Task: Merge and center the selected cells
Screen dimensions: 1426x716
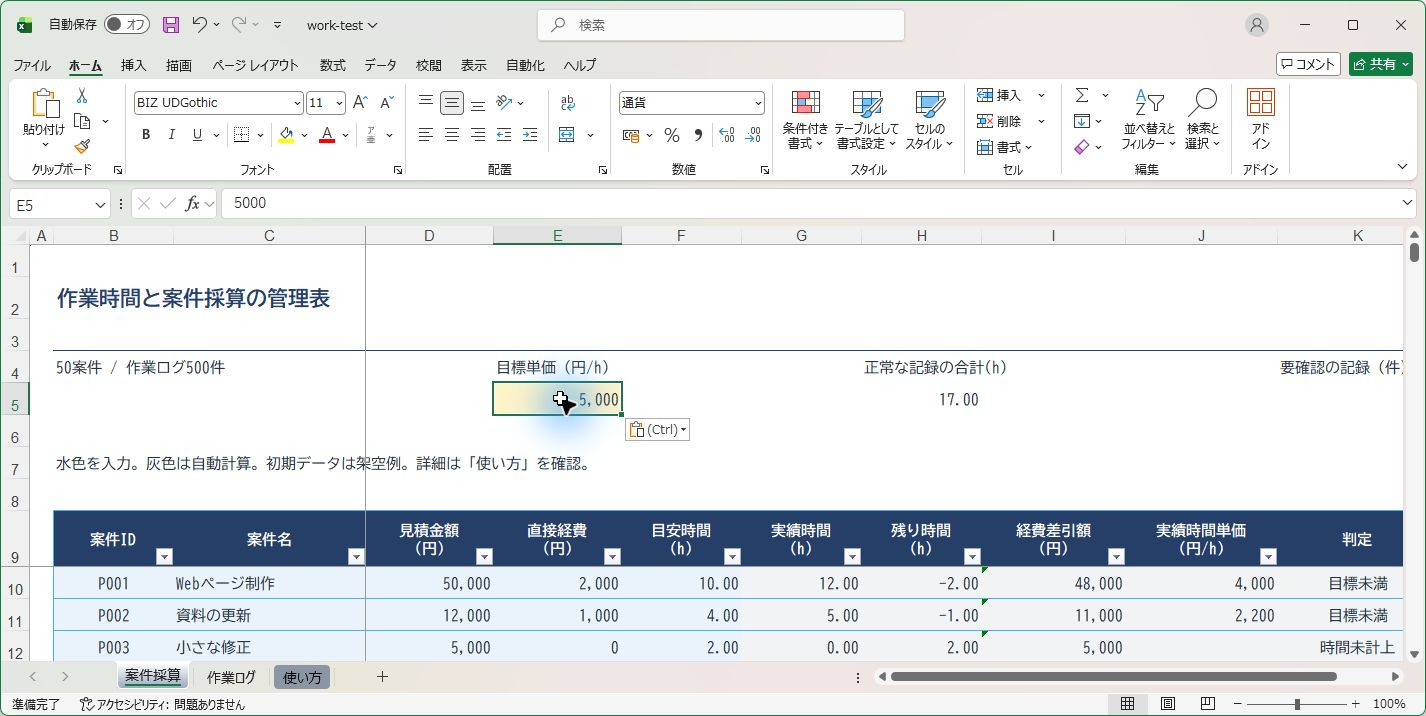Action: [x=567, y=135]
